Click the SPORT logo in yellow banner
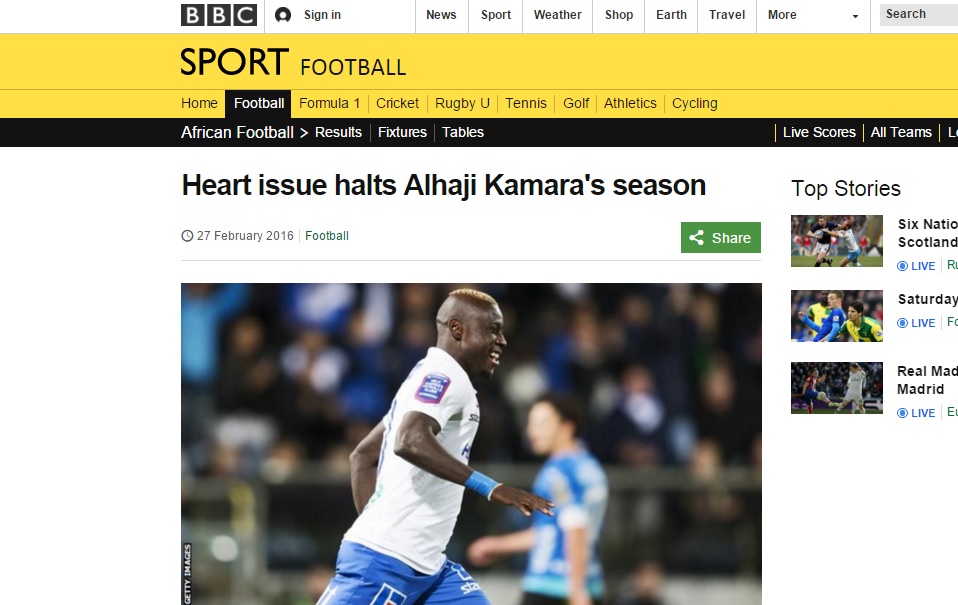The width and height of the screenshot is (958, 605). (x=235, y=62)
